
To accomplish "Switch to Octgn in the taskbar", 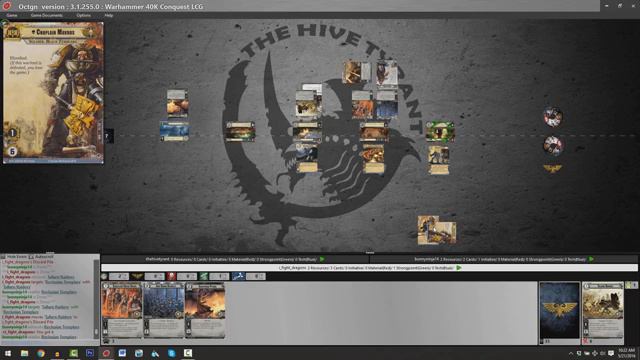I will pyautogui.click(x=106, y=353).
